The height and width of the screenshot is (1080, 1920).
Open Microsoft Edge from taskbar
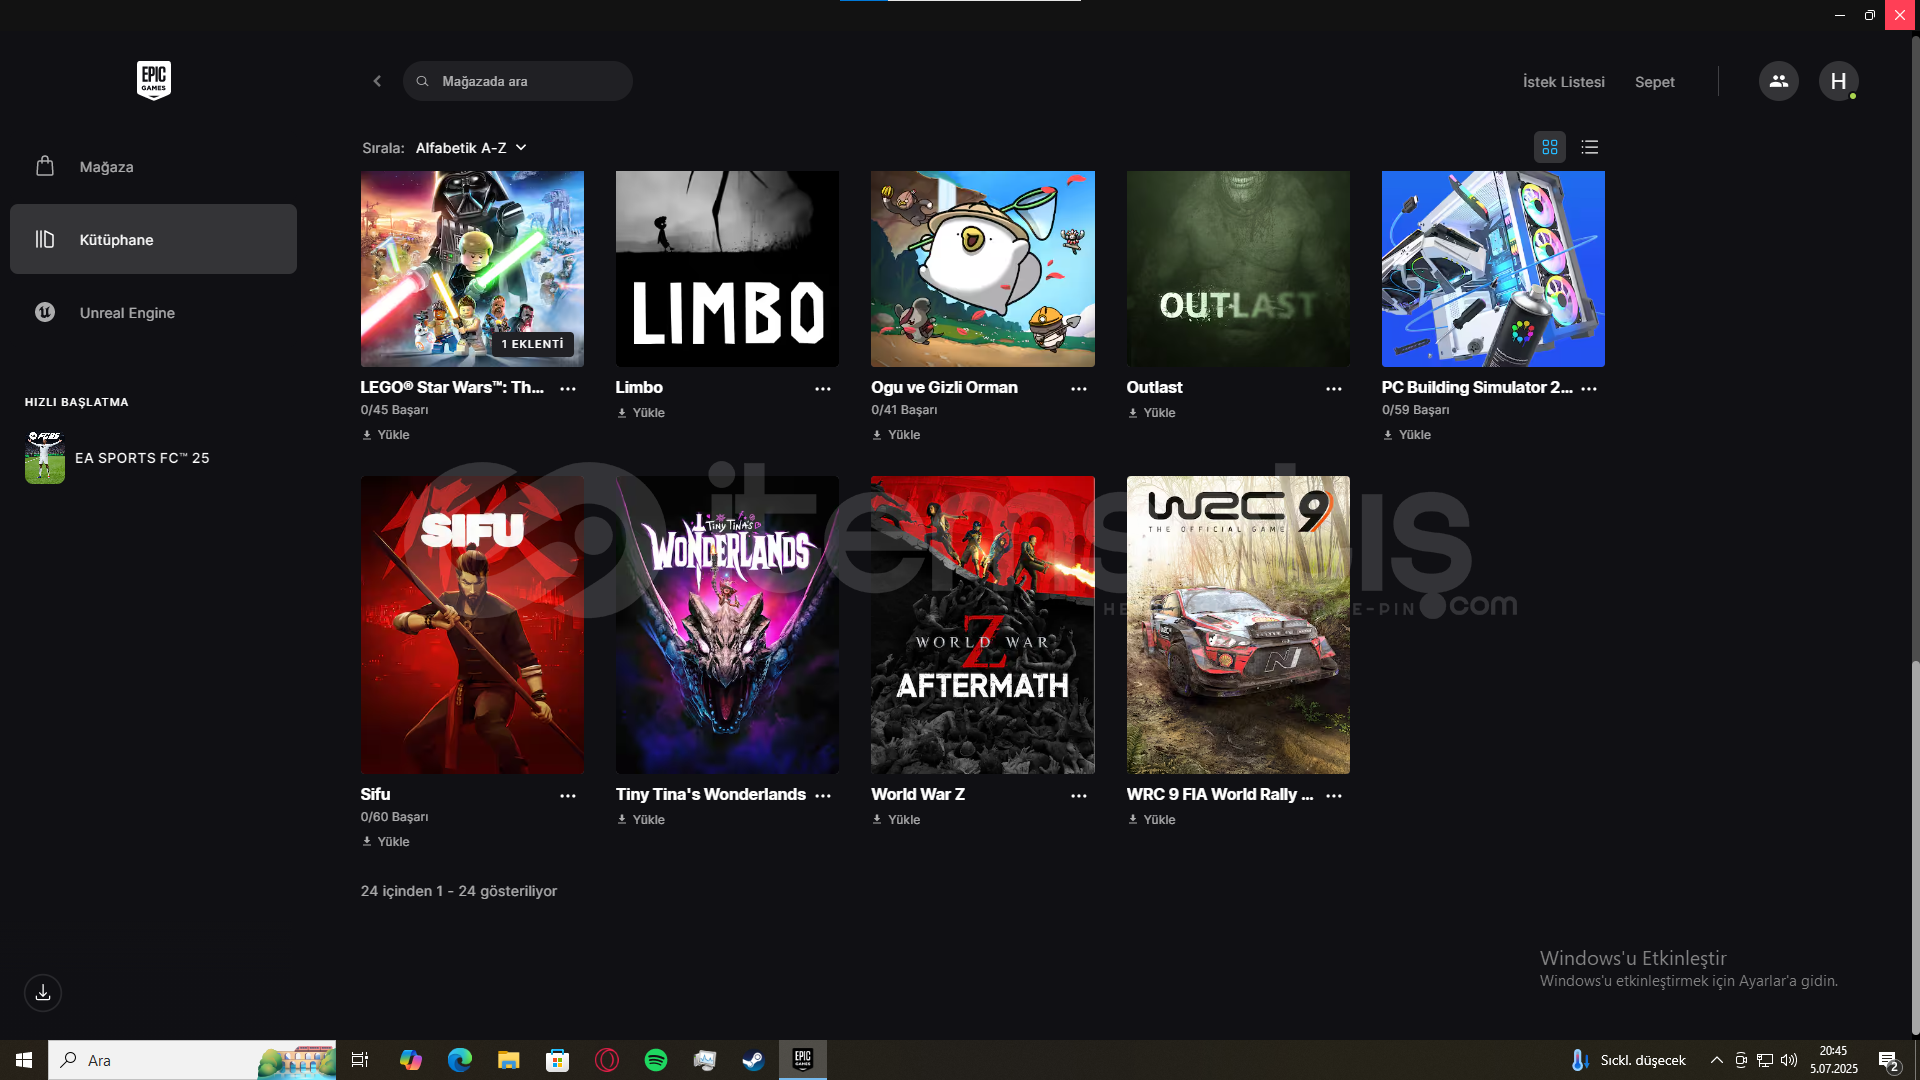pyautogui.click(x=460, y=1060)
